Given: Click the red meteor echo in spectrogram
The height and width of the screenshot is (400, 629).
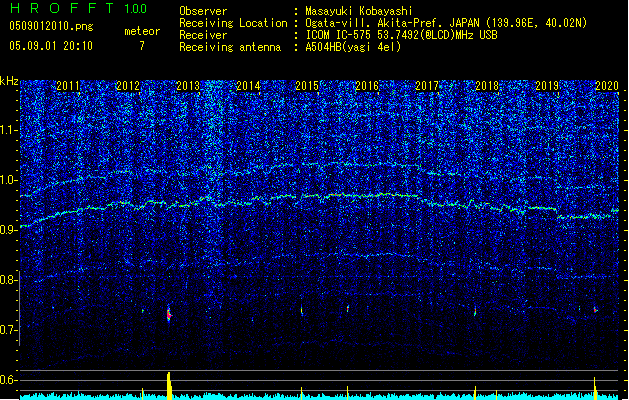Looking at the screenshot, I should coord(169,314).
